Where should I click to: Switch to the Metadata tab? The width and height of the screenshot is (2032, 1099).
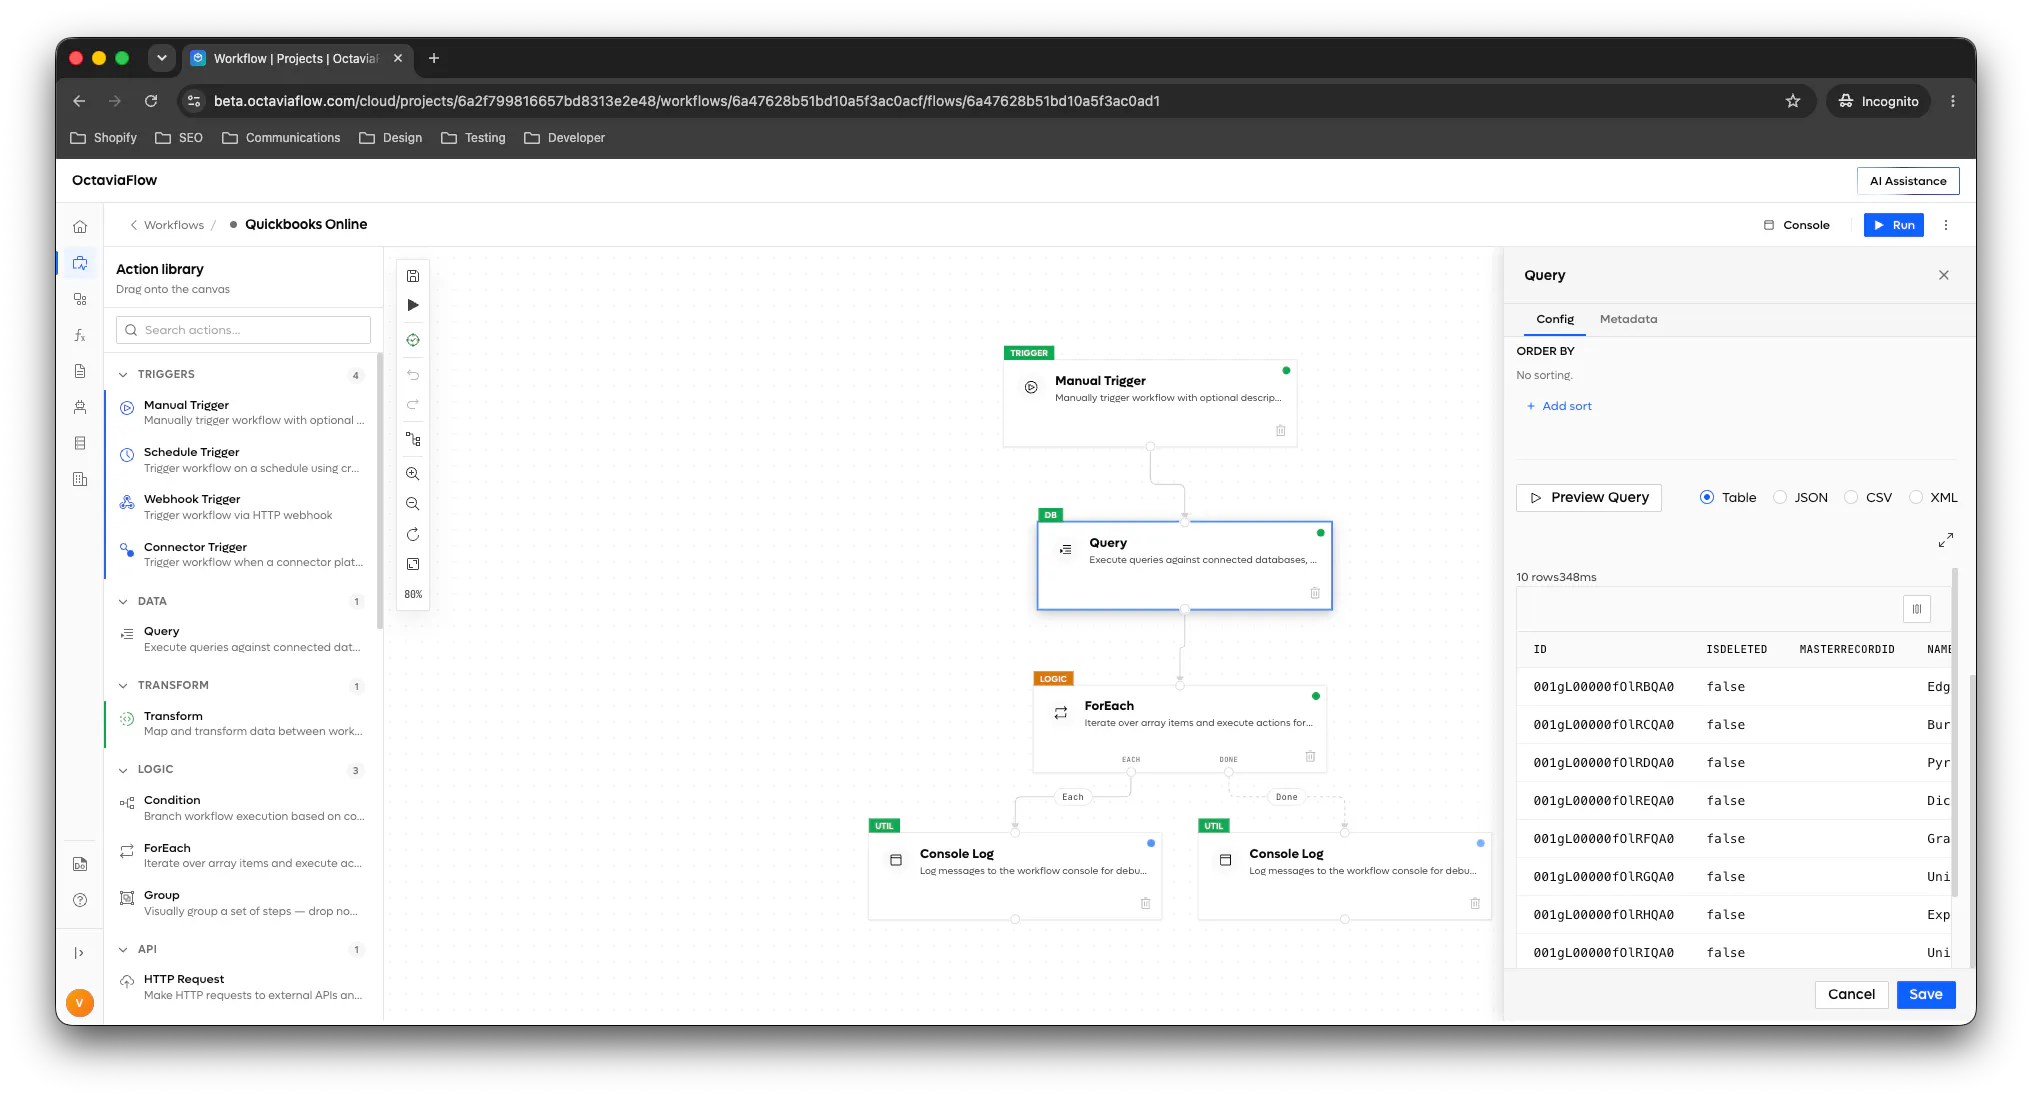click(1628, 319)
